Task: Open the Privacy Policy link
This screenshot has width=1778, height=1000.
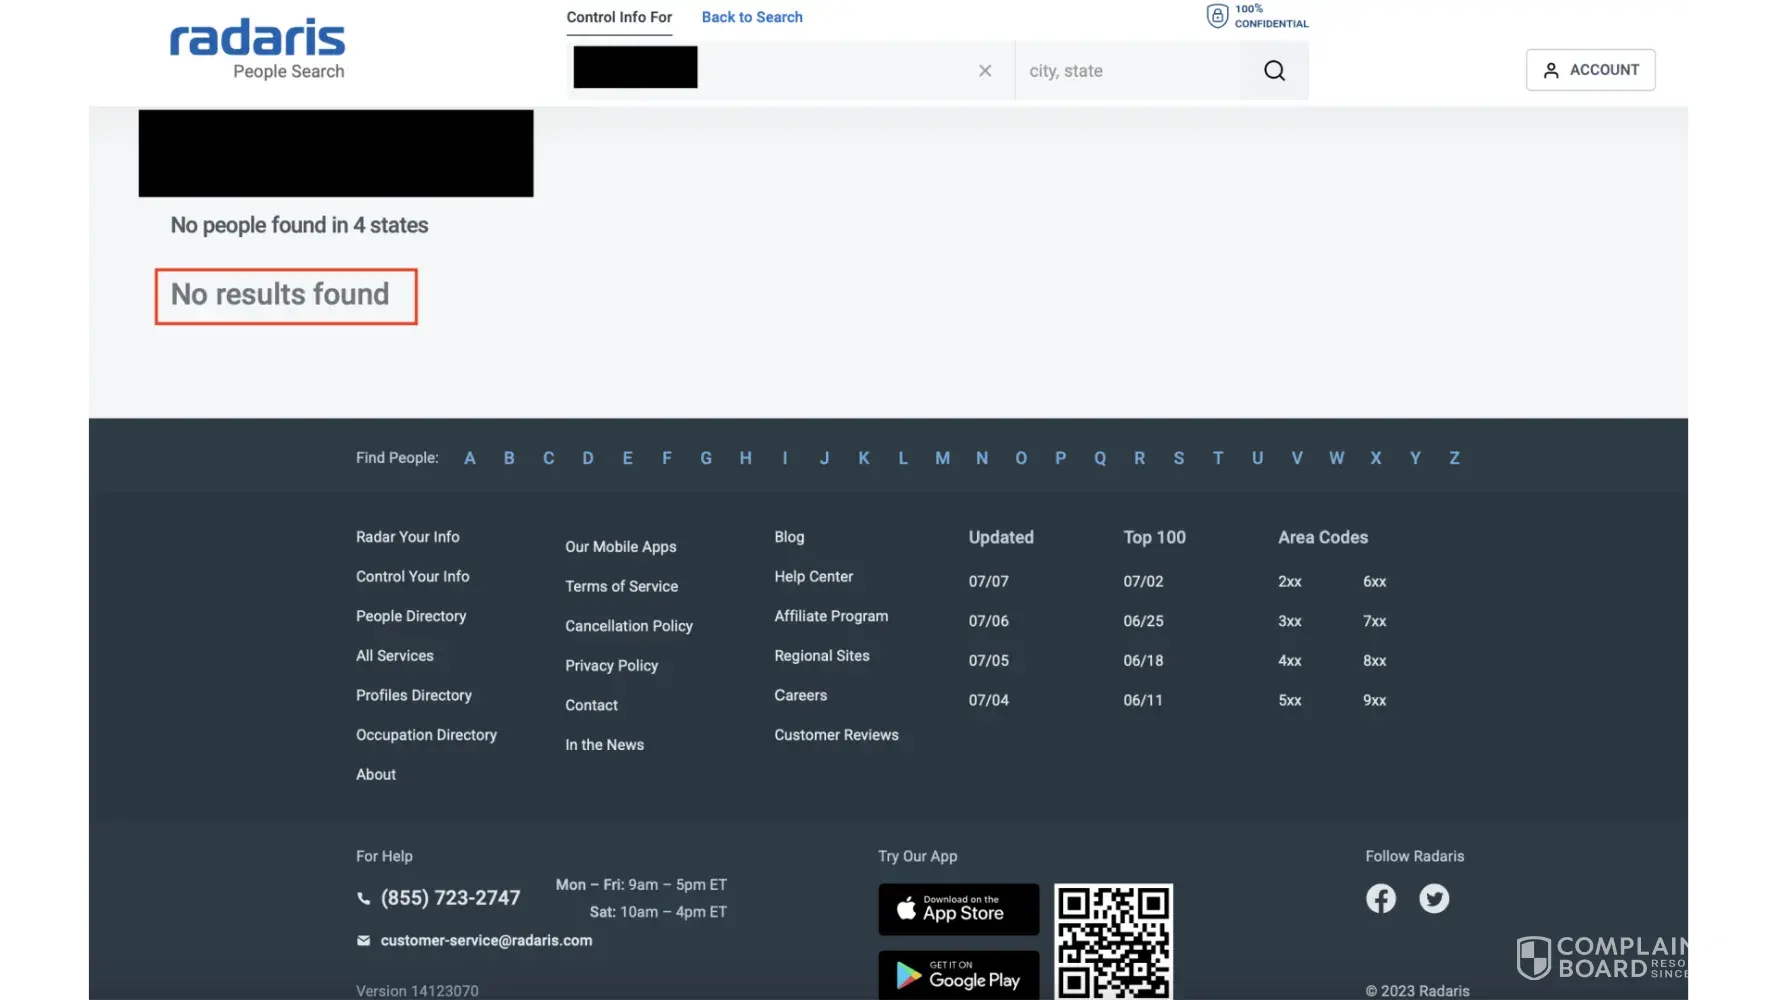Action: [611, 666]
